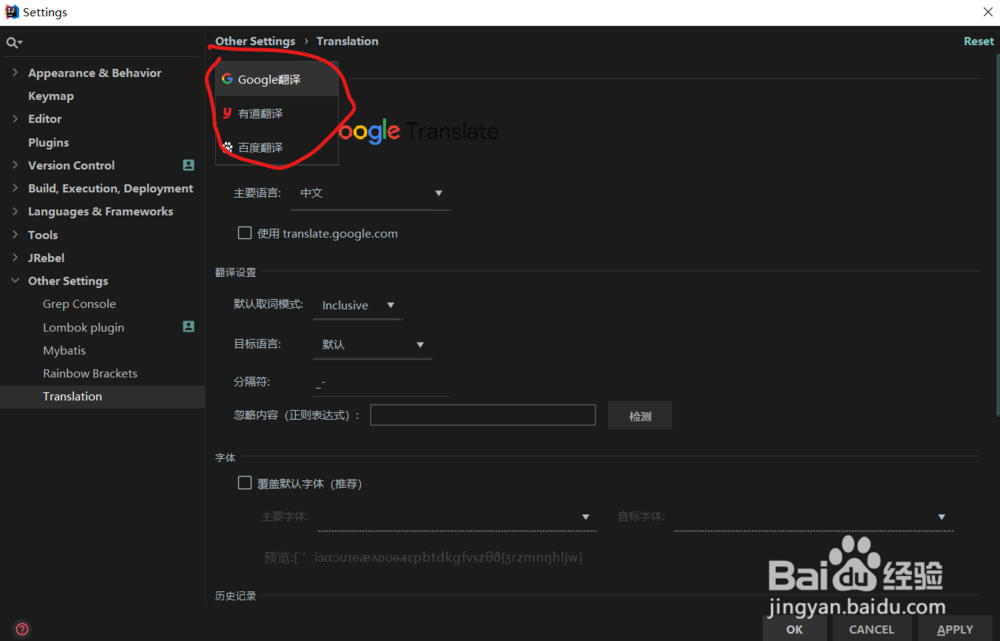Expand the JRebel section arrow

click(15, 257)
